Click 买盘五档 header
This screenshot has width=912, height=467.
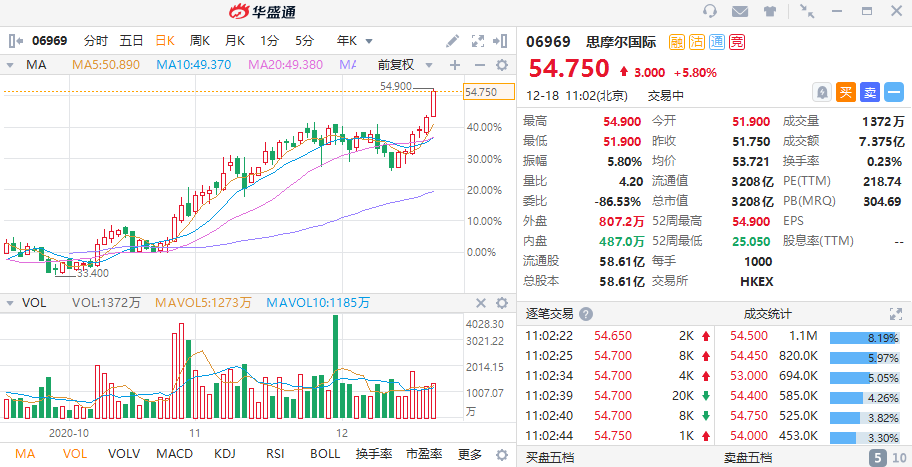[x=549, y=458]
